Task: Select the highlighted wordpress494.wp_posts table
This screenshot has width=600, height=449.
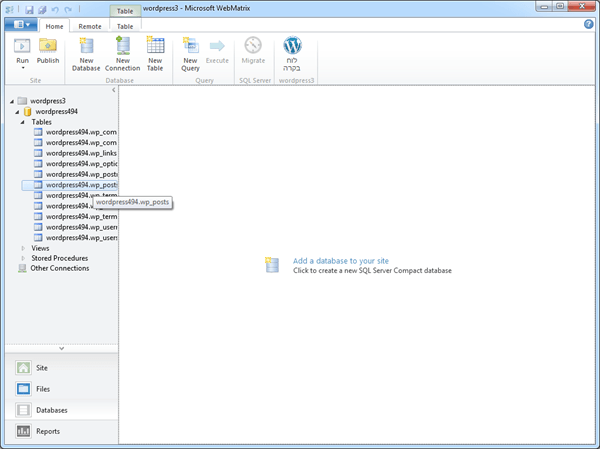Action: click(x=70, y=185)
